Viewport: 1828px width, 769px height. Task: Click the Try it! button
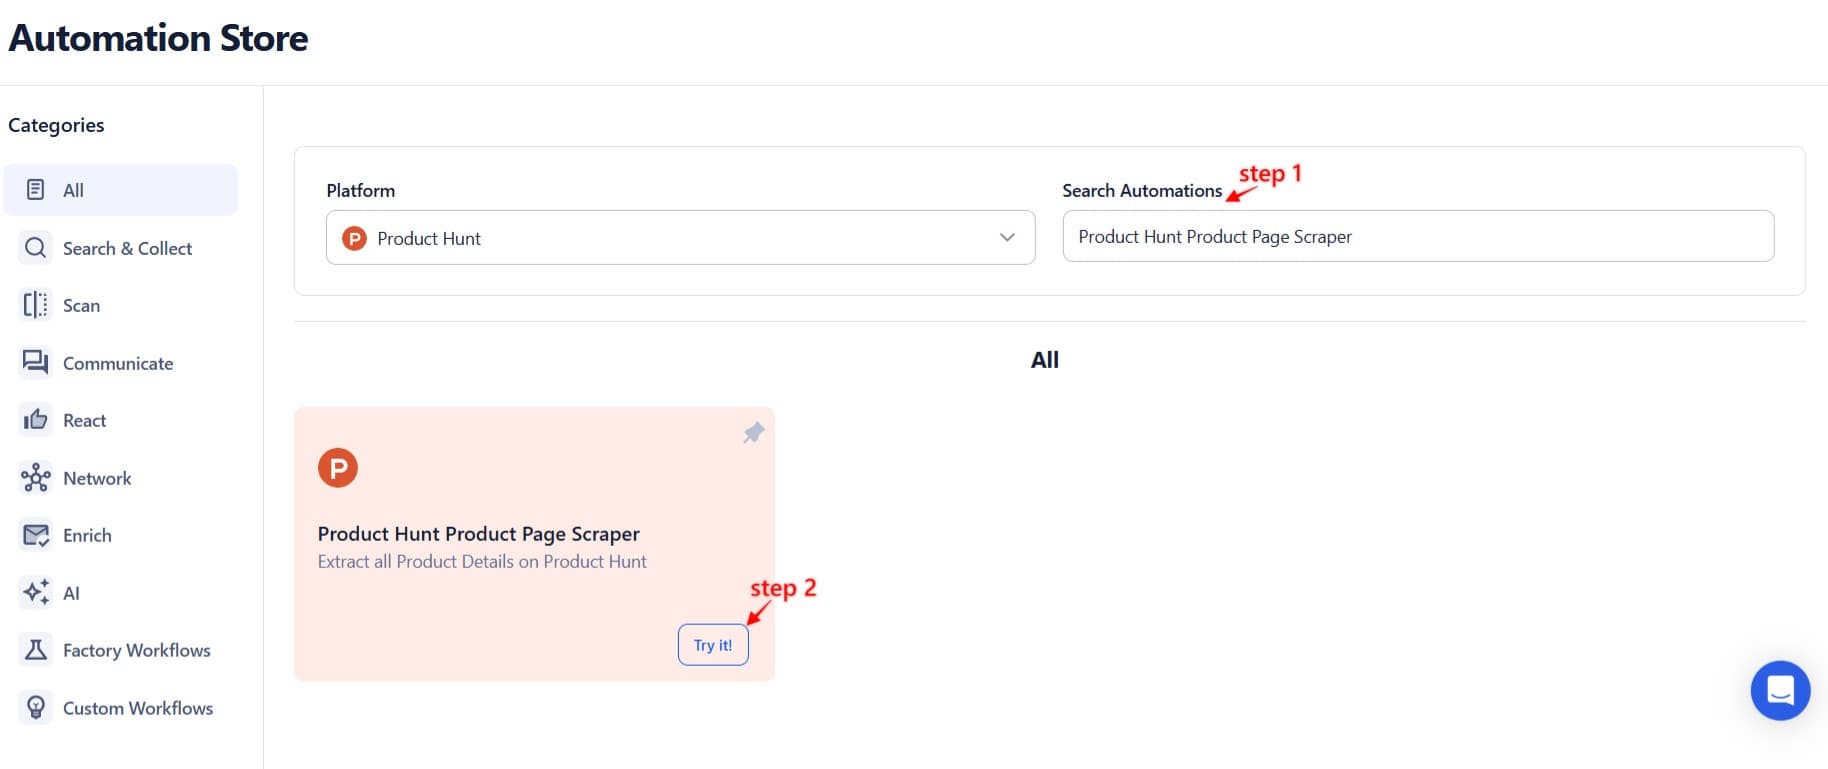point(712,644)
